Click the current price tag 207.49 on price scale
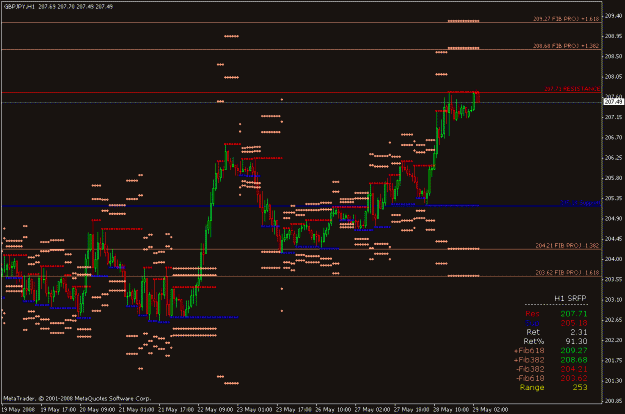625x414 pixels. [x=613, y=102]
